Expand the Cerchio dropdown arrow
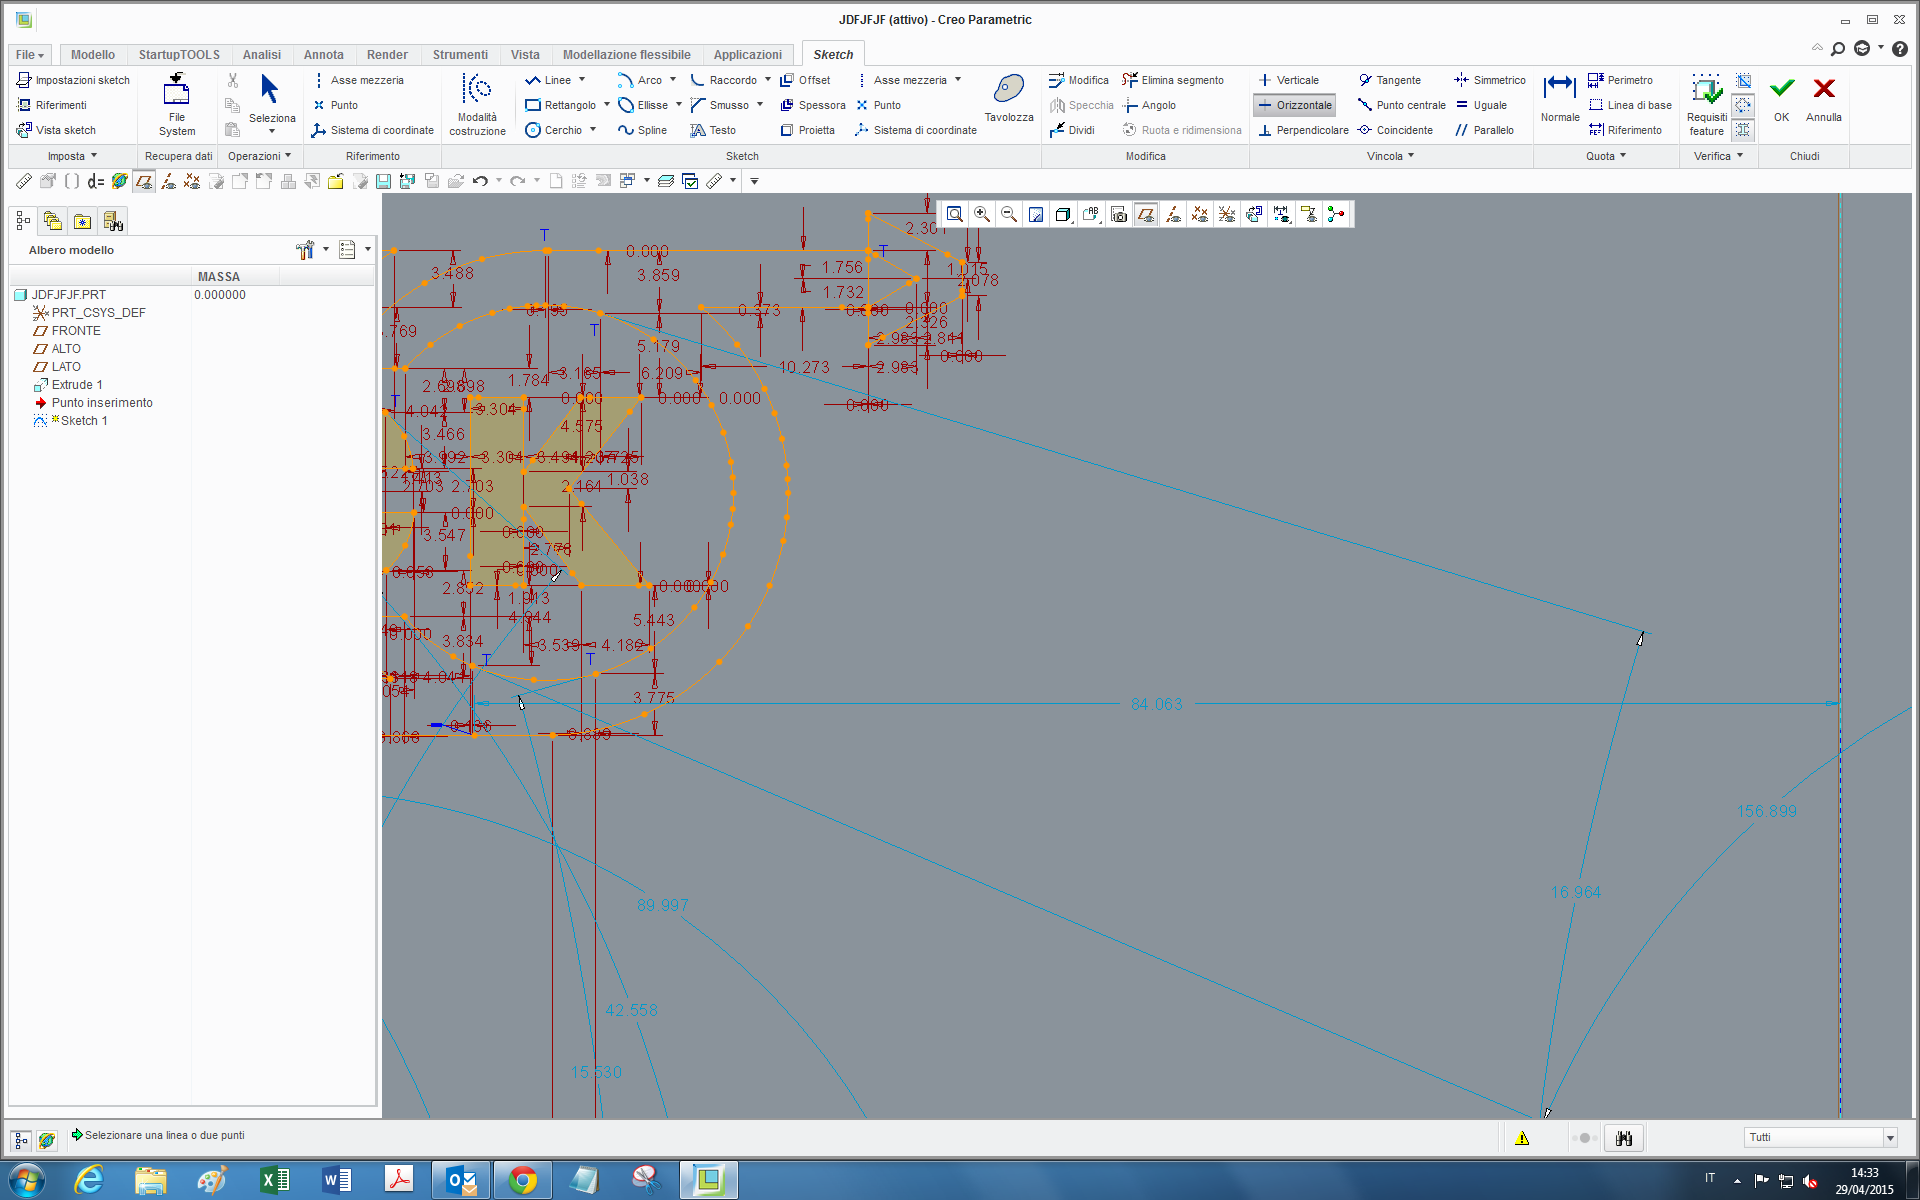 [593, 129]
